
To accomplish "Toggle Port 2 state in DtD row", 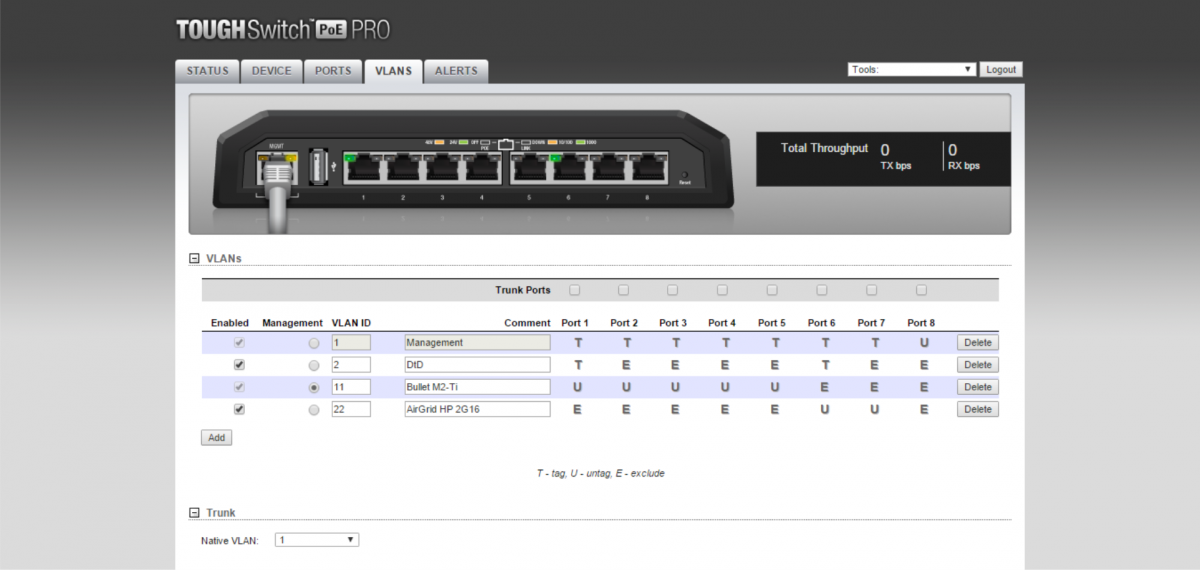I will [626, 365].
